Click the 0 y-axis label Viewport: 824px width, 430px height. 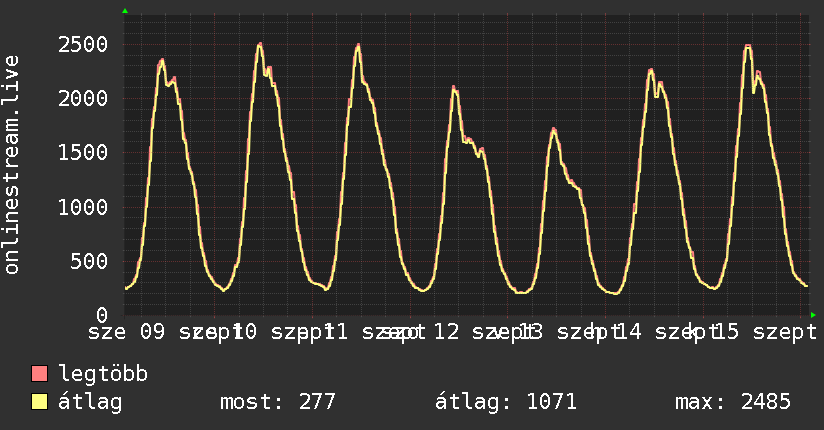(x=102, y=315)
